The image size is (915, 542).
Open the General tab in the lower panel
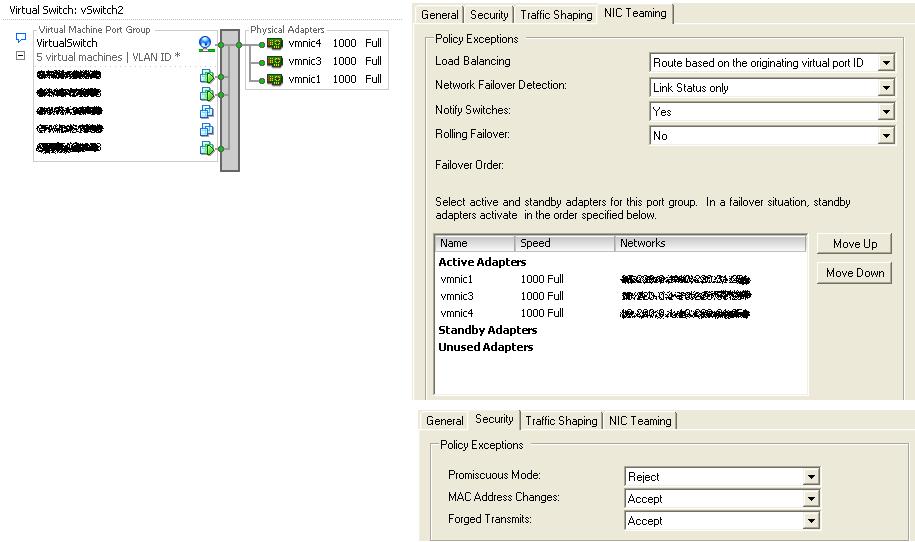(444, 421)
